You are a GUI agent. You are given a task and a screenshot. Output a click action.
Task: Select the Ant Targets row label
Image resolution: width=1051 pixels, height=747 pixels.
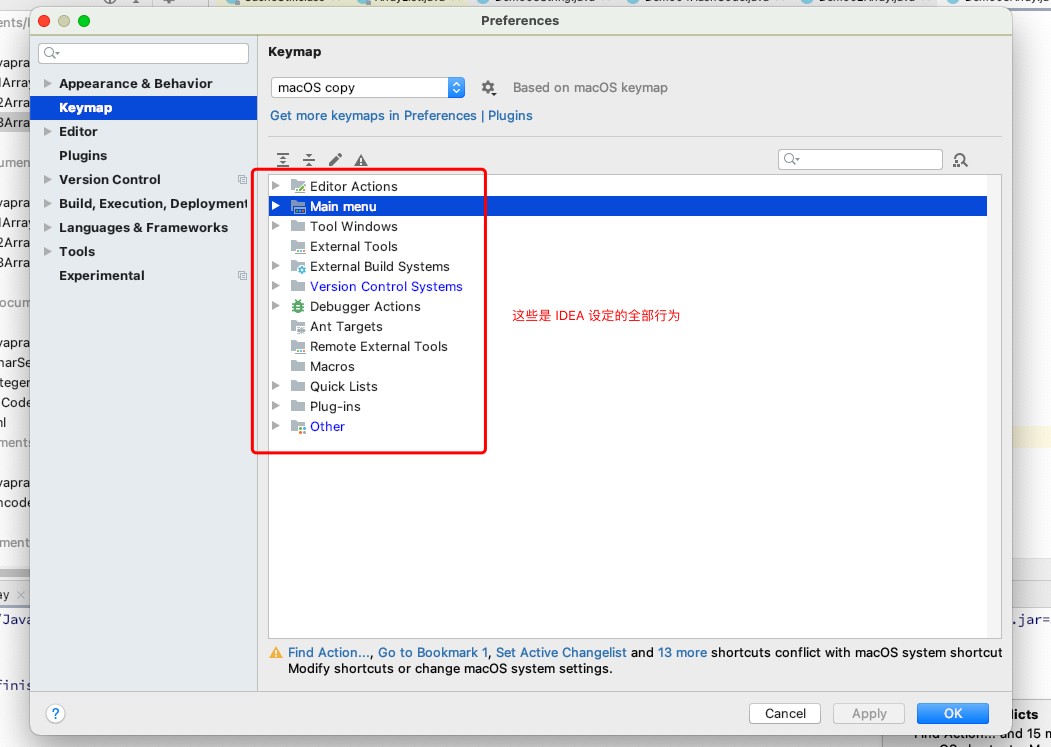pyautogui.click(x=347, y=327)
